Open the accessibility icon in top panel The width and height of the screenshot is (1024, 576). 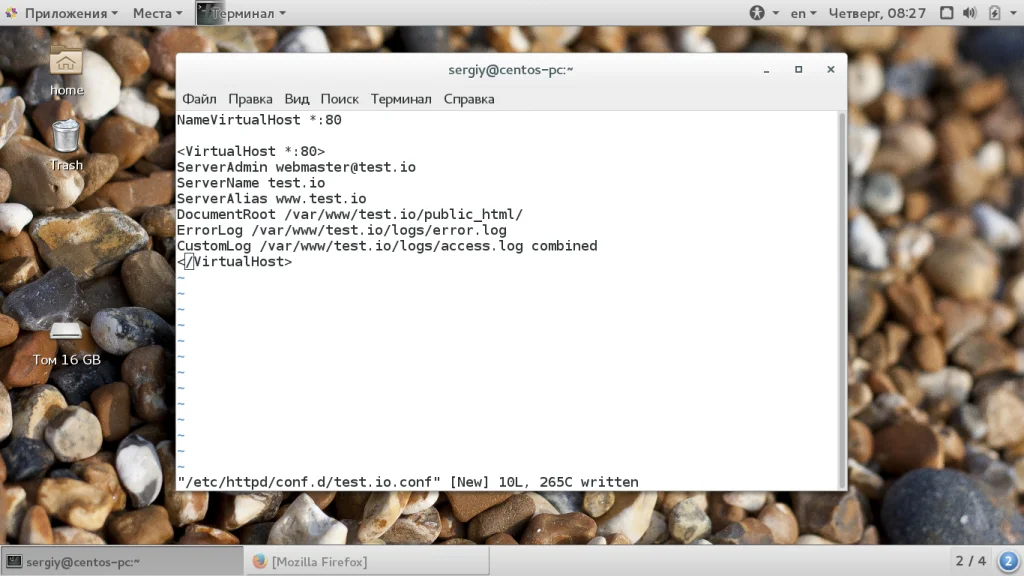(757, 12)
